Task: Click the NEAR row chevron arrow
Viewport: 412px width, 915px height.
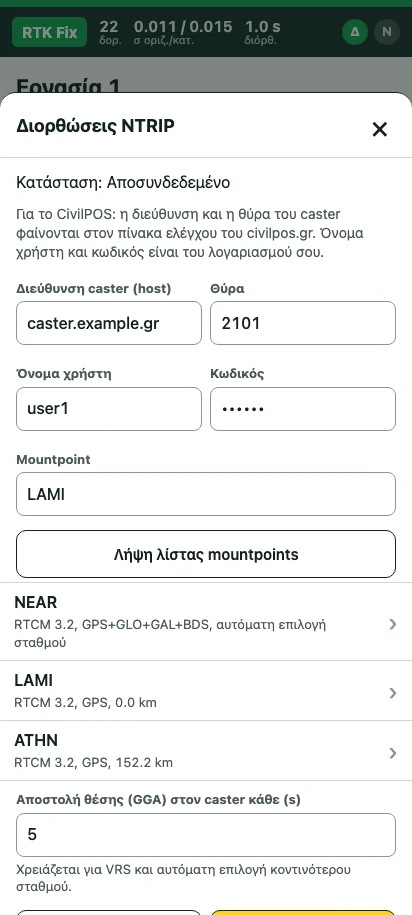Action: (x=393, y=624)
